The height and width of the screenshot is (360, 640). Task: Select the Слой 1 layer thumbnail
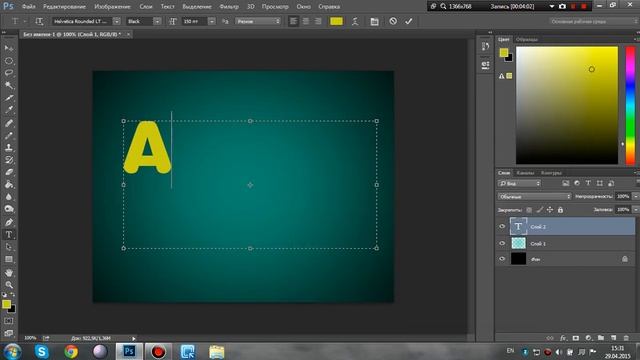tap(518, 243)
